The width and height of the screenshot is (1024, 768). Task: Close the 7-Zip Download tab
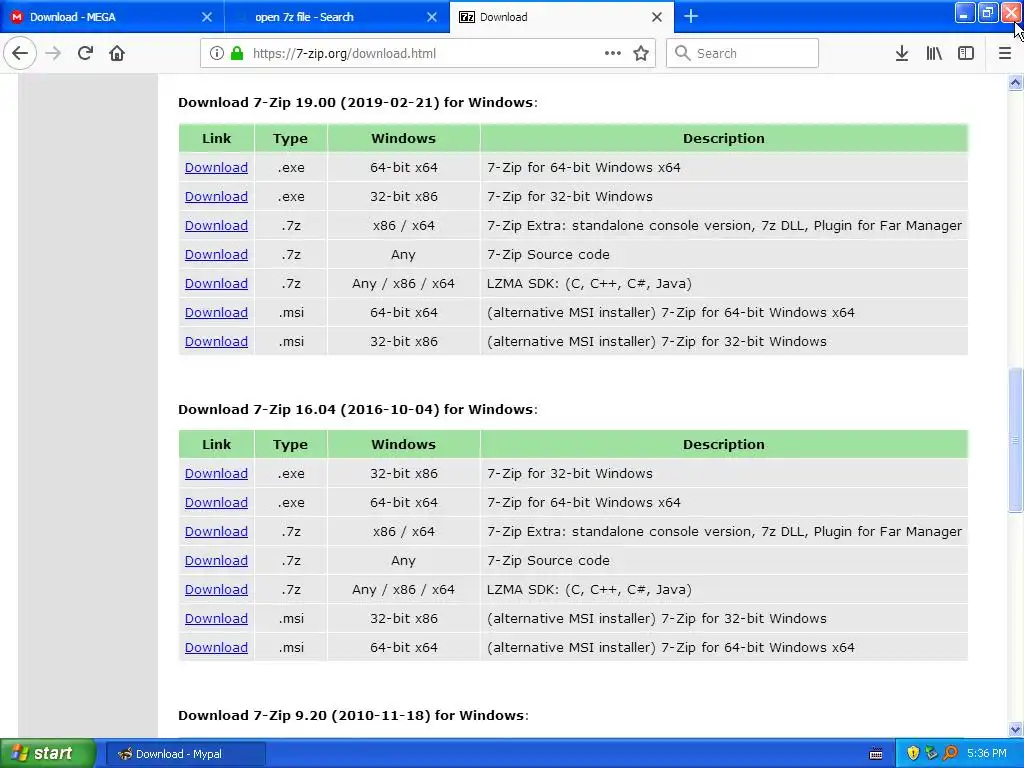tap(657, 17)
